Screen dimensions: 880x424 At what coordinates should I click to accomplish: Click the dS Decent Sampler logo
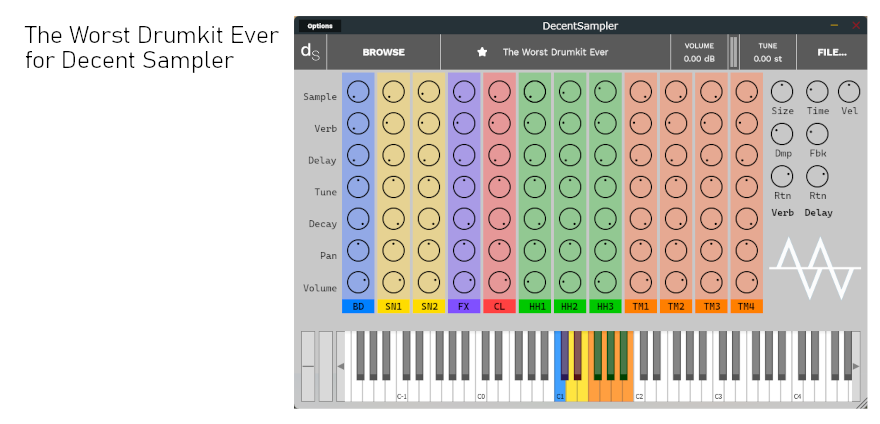pos(310,52)
